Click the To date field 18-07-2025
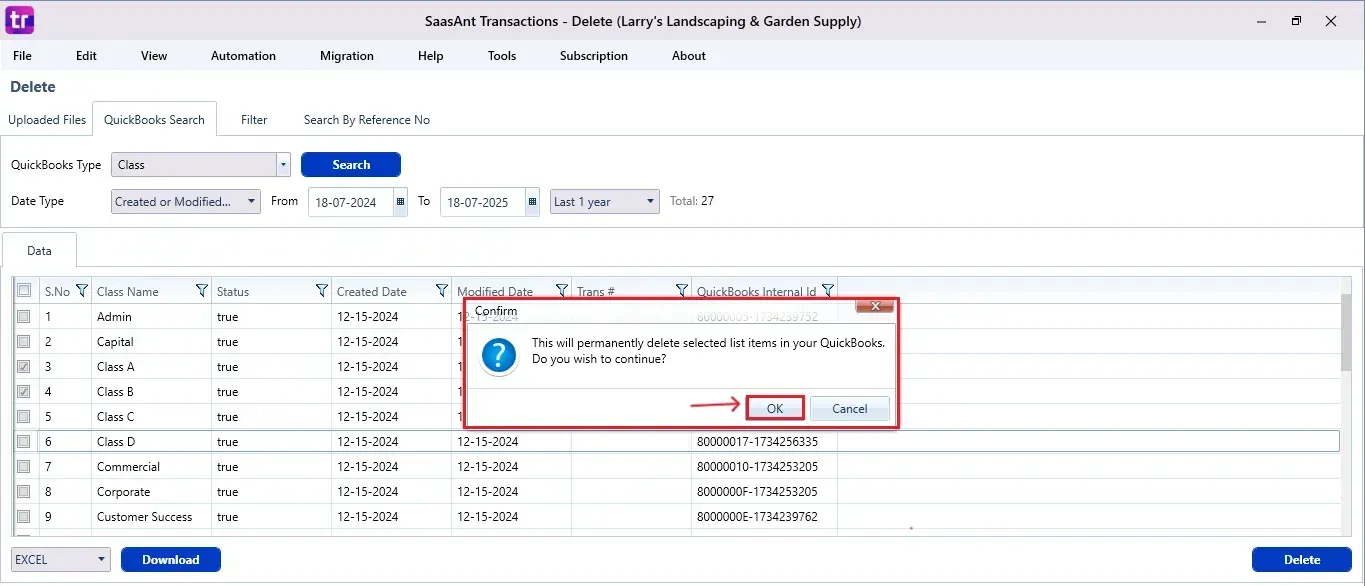 pyautogui.click(x=482, y=202)
